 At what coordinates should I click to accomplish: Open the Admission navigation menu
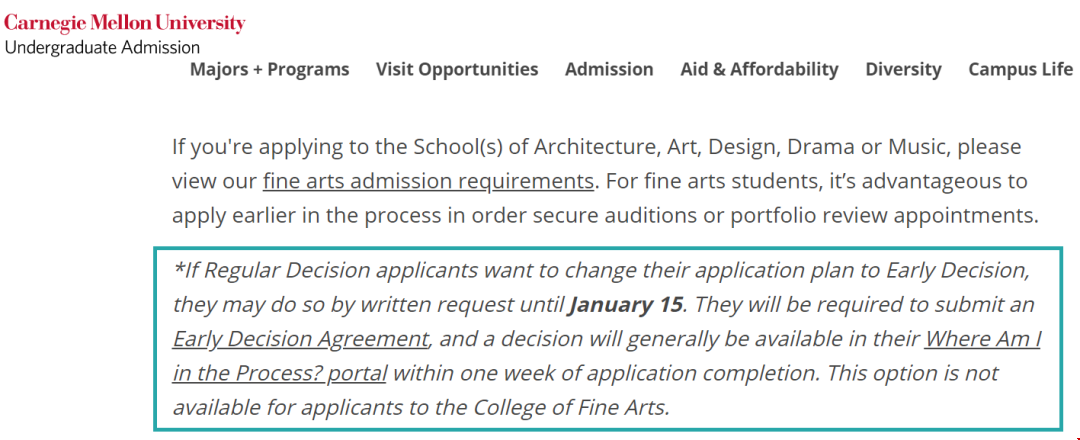pos(609,70)
